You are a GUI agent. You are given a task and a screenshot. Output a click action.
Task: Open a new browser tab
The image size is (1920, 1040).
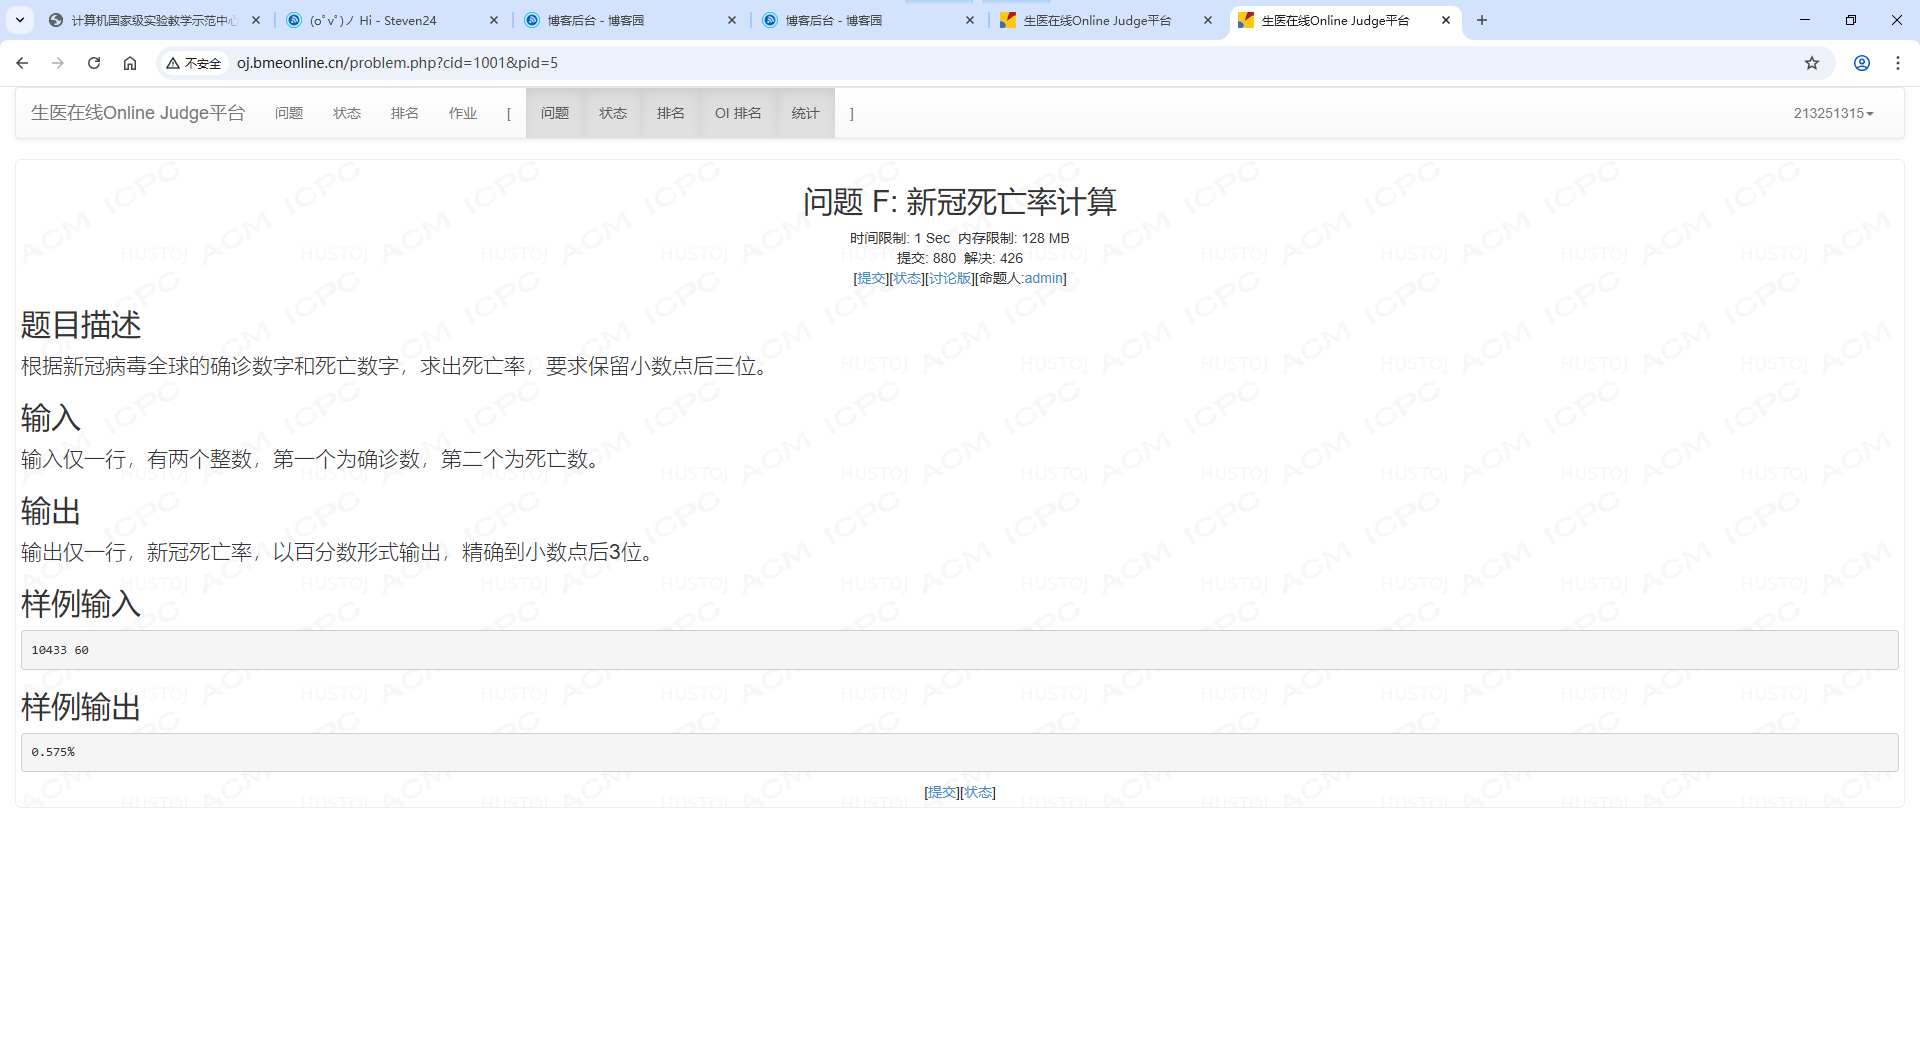point(1482,20)
